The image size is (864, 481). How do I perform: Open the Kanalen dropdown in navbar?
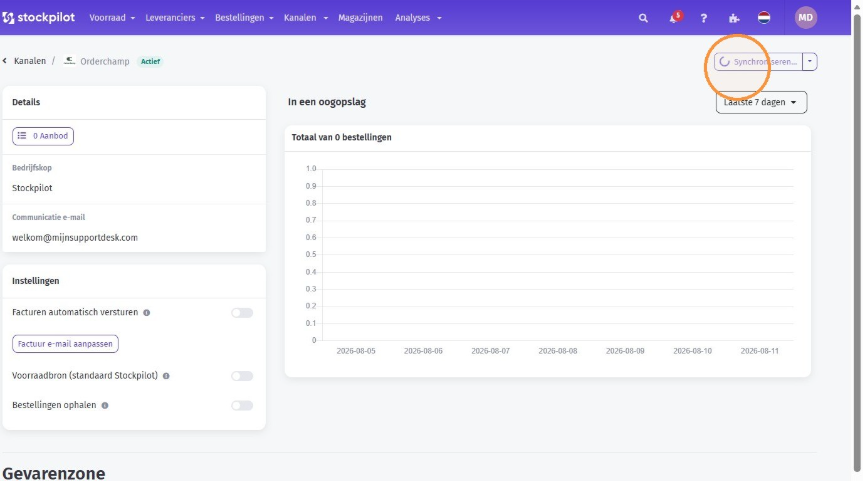pyautogui.click(x=306, y=18)
